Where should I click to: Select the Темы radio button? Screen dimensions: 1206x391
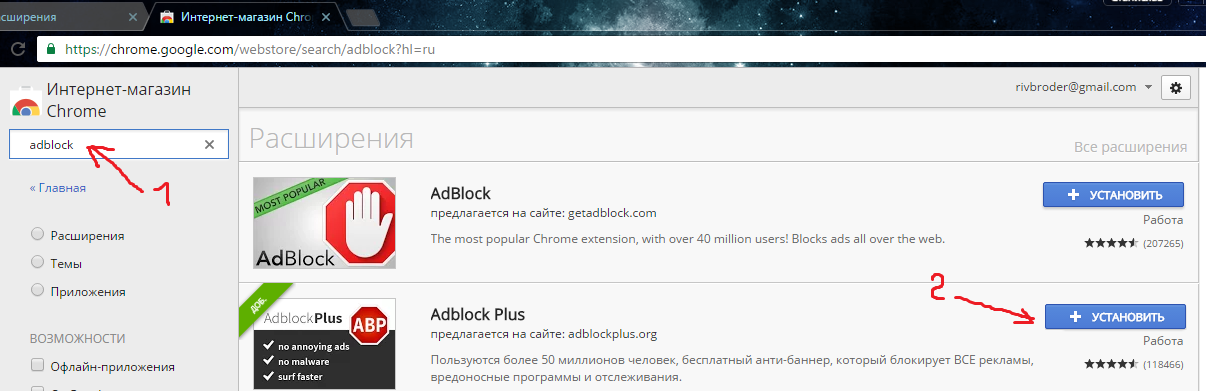(x=37, y=263)
